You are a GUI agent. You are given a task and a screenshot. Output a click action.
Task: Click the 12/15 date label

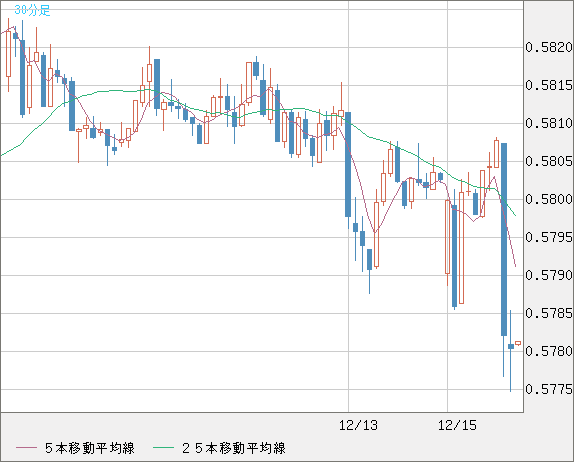[457, 425]
